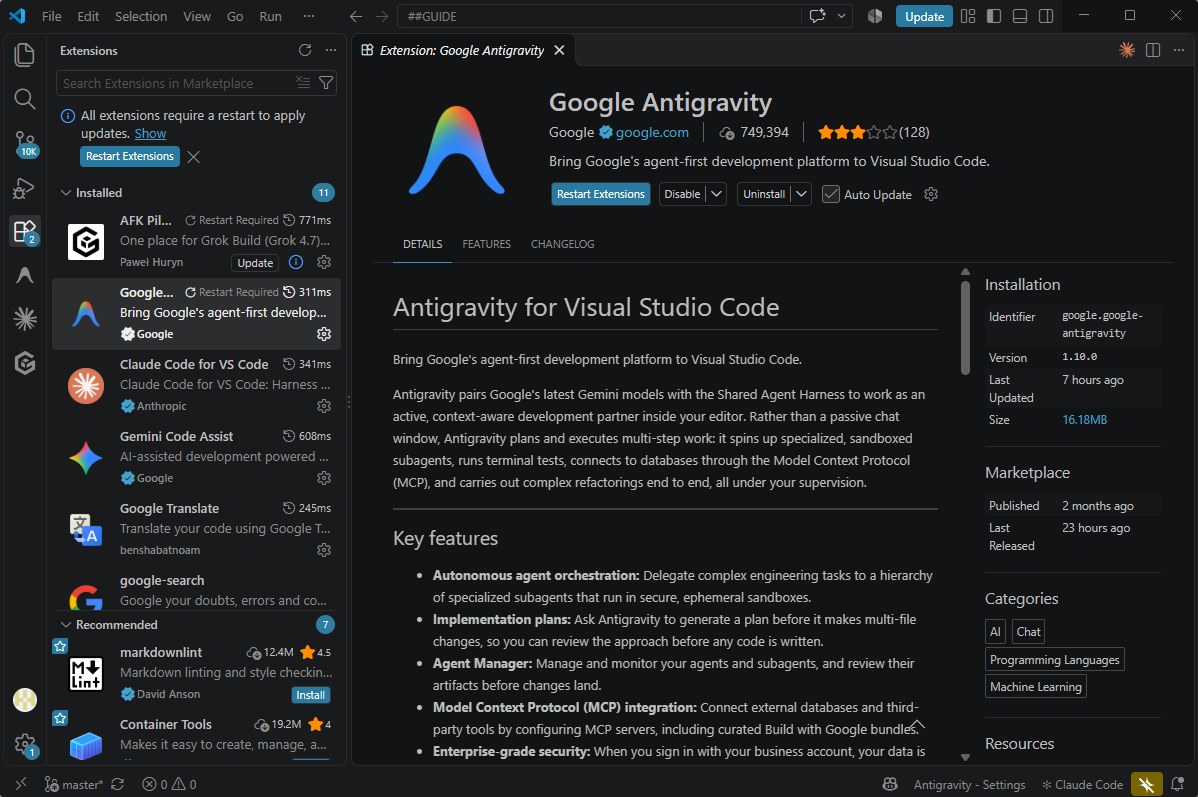
Task: Install the markdownlint extension
Action: [x=310, y=695]
